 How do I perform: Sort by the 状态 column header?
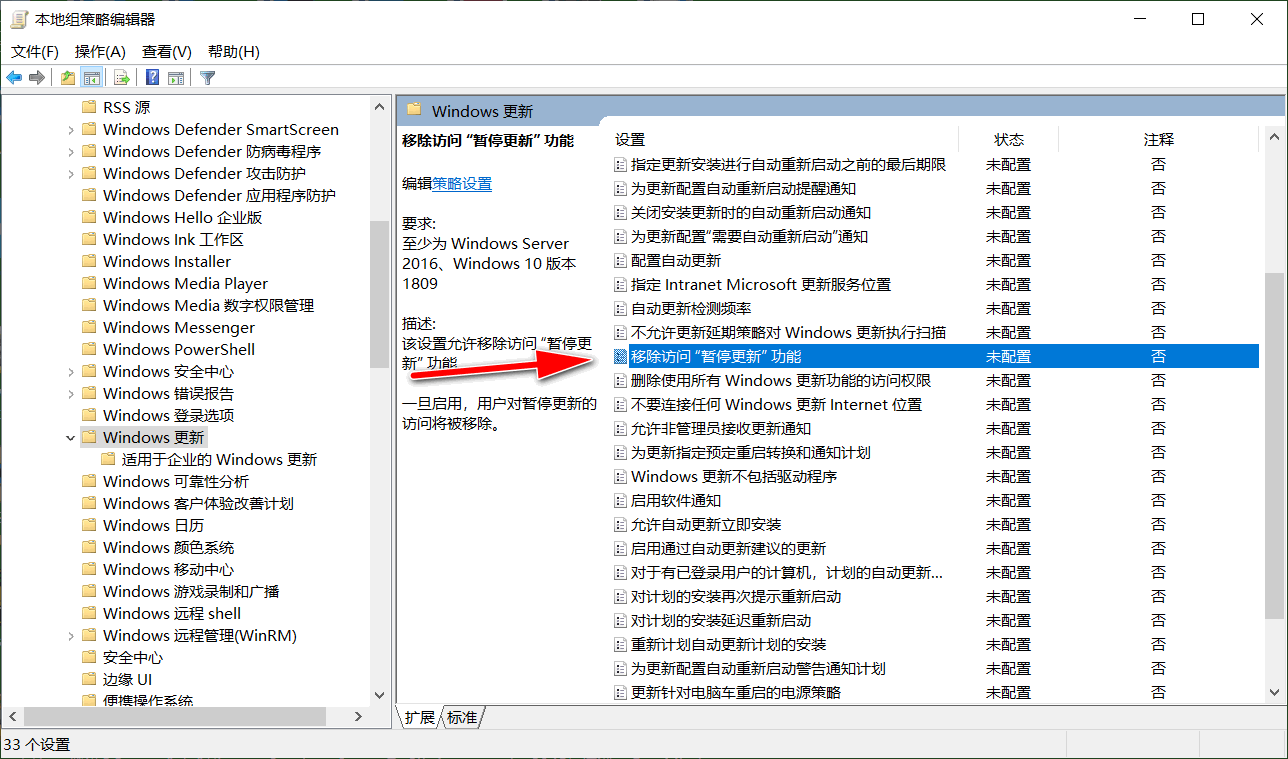(x=1008, y=139)
